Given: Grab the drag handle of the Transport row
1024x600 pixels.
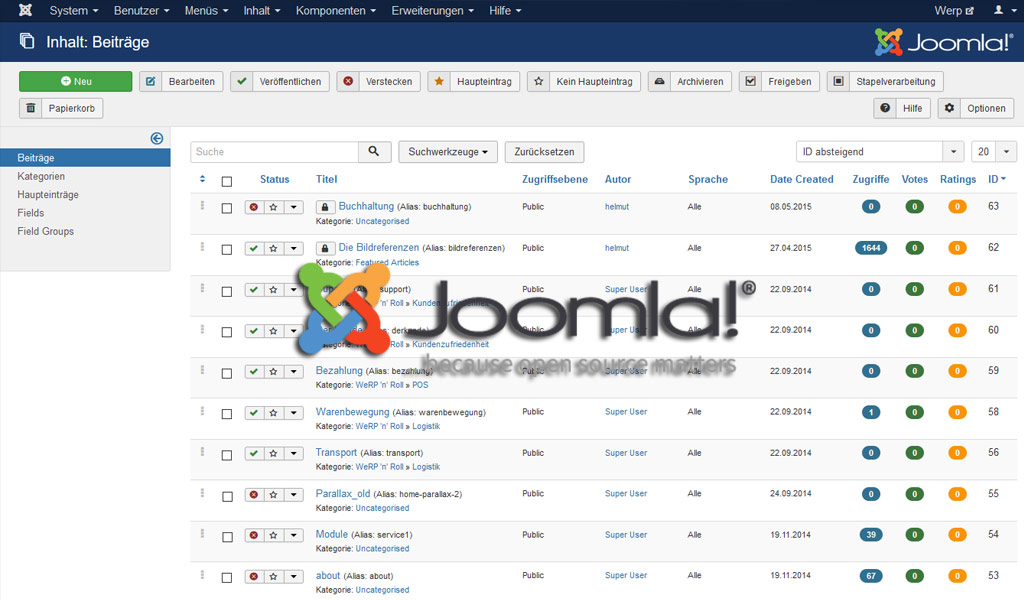Looking at the screenshot, I should coord(203,452).
